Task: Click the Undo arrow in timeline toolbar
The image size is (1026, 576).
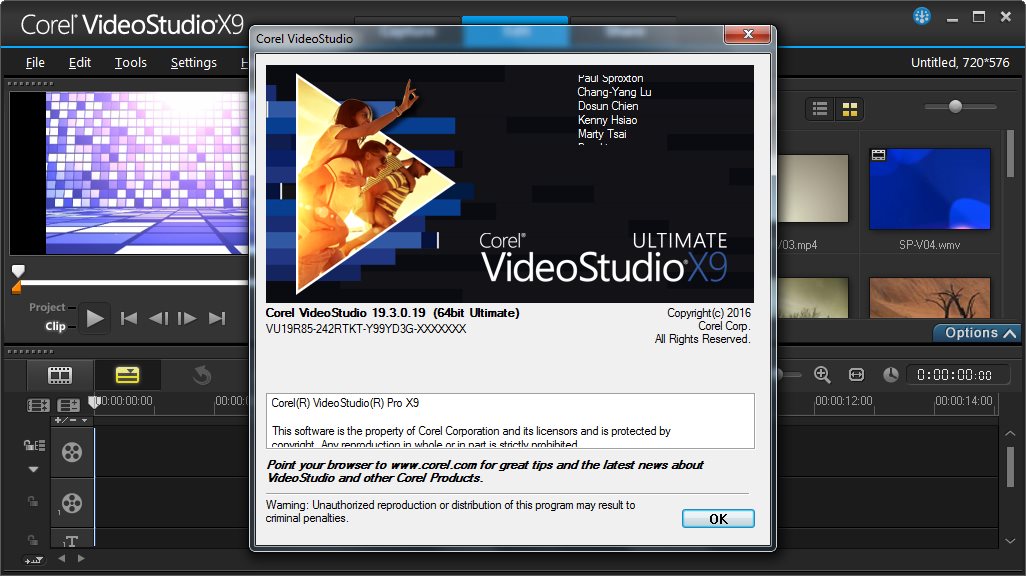Action: pos(202,375)
